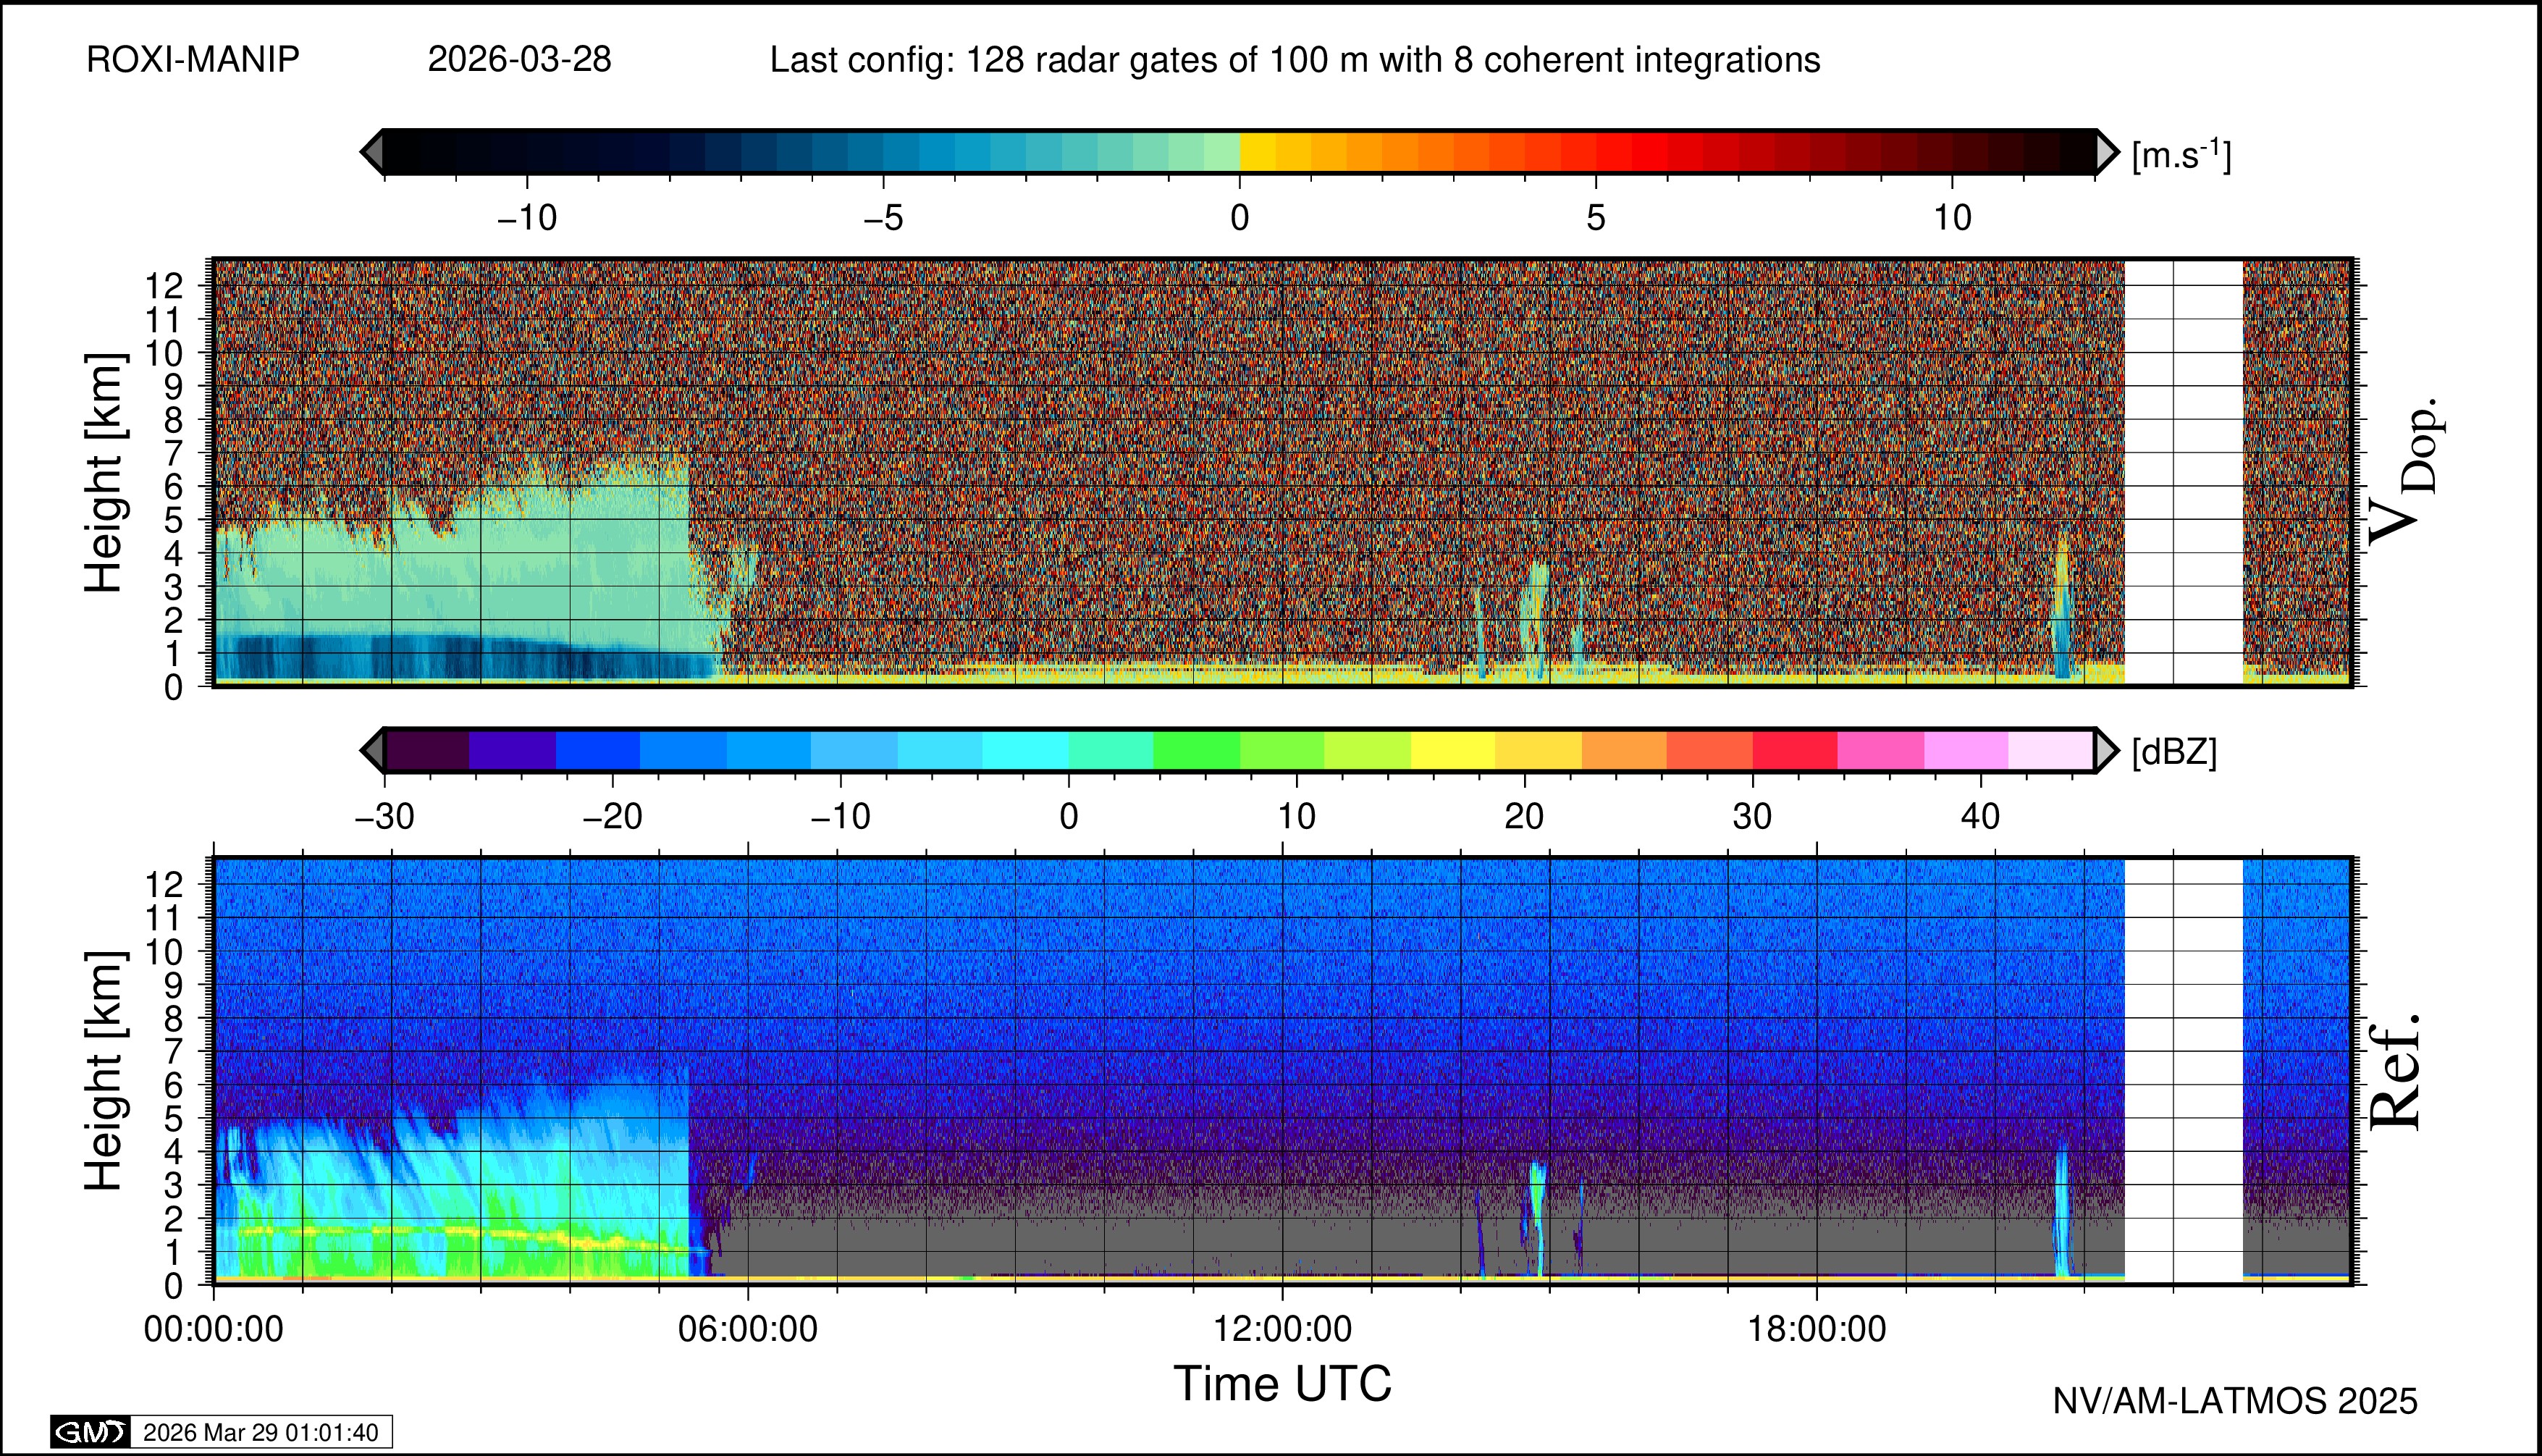Click the 06:00:00 time axis label
This screenshot has height=1456, width=2542.
pyautogui.click(x=747, y=1329)
